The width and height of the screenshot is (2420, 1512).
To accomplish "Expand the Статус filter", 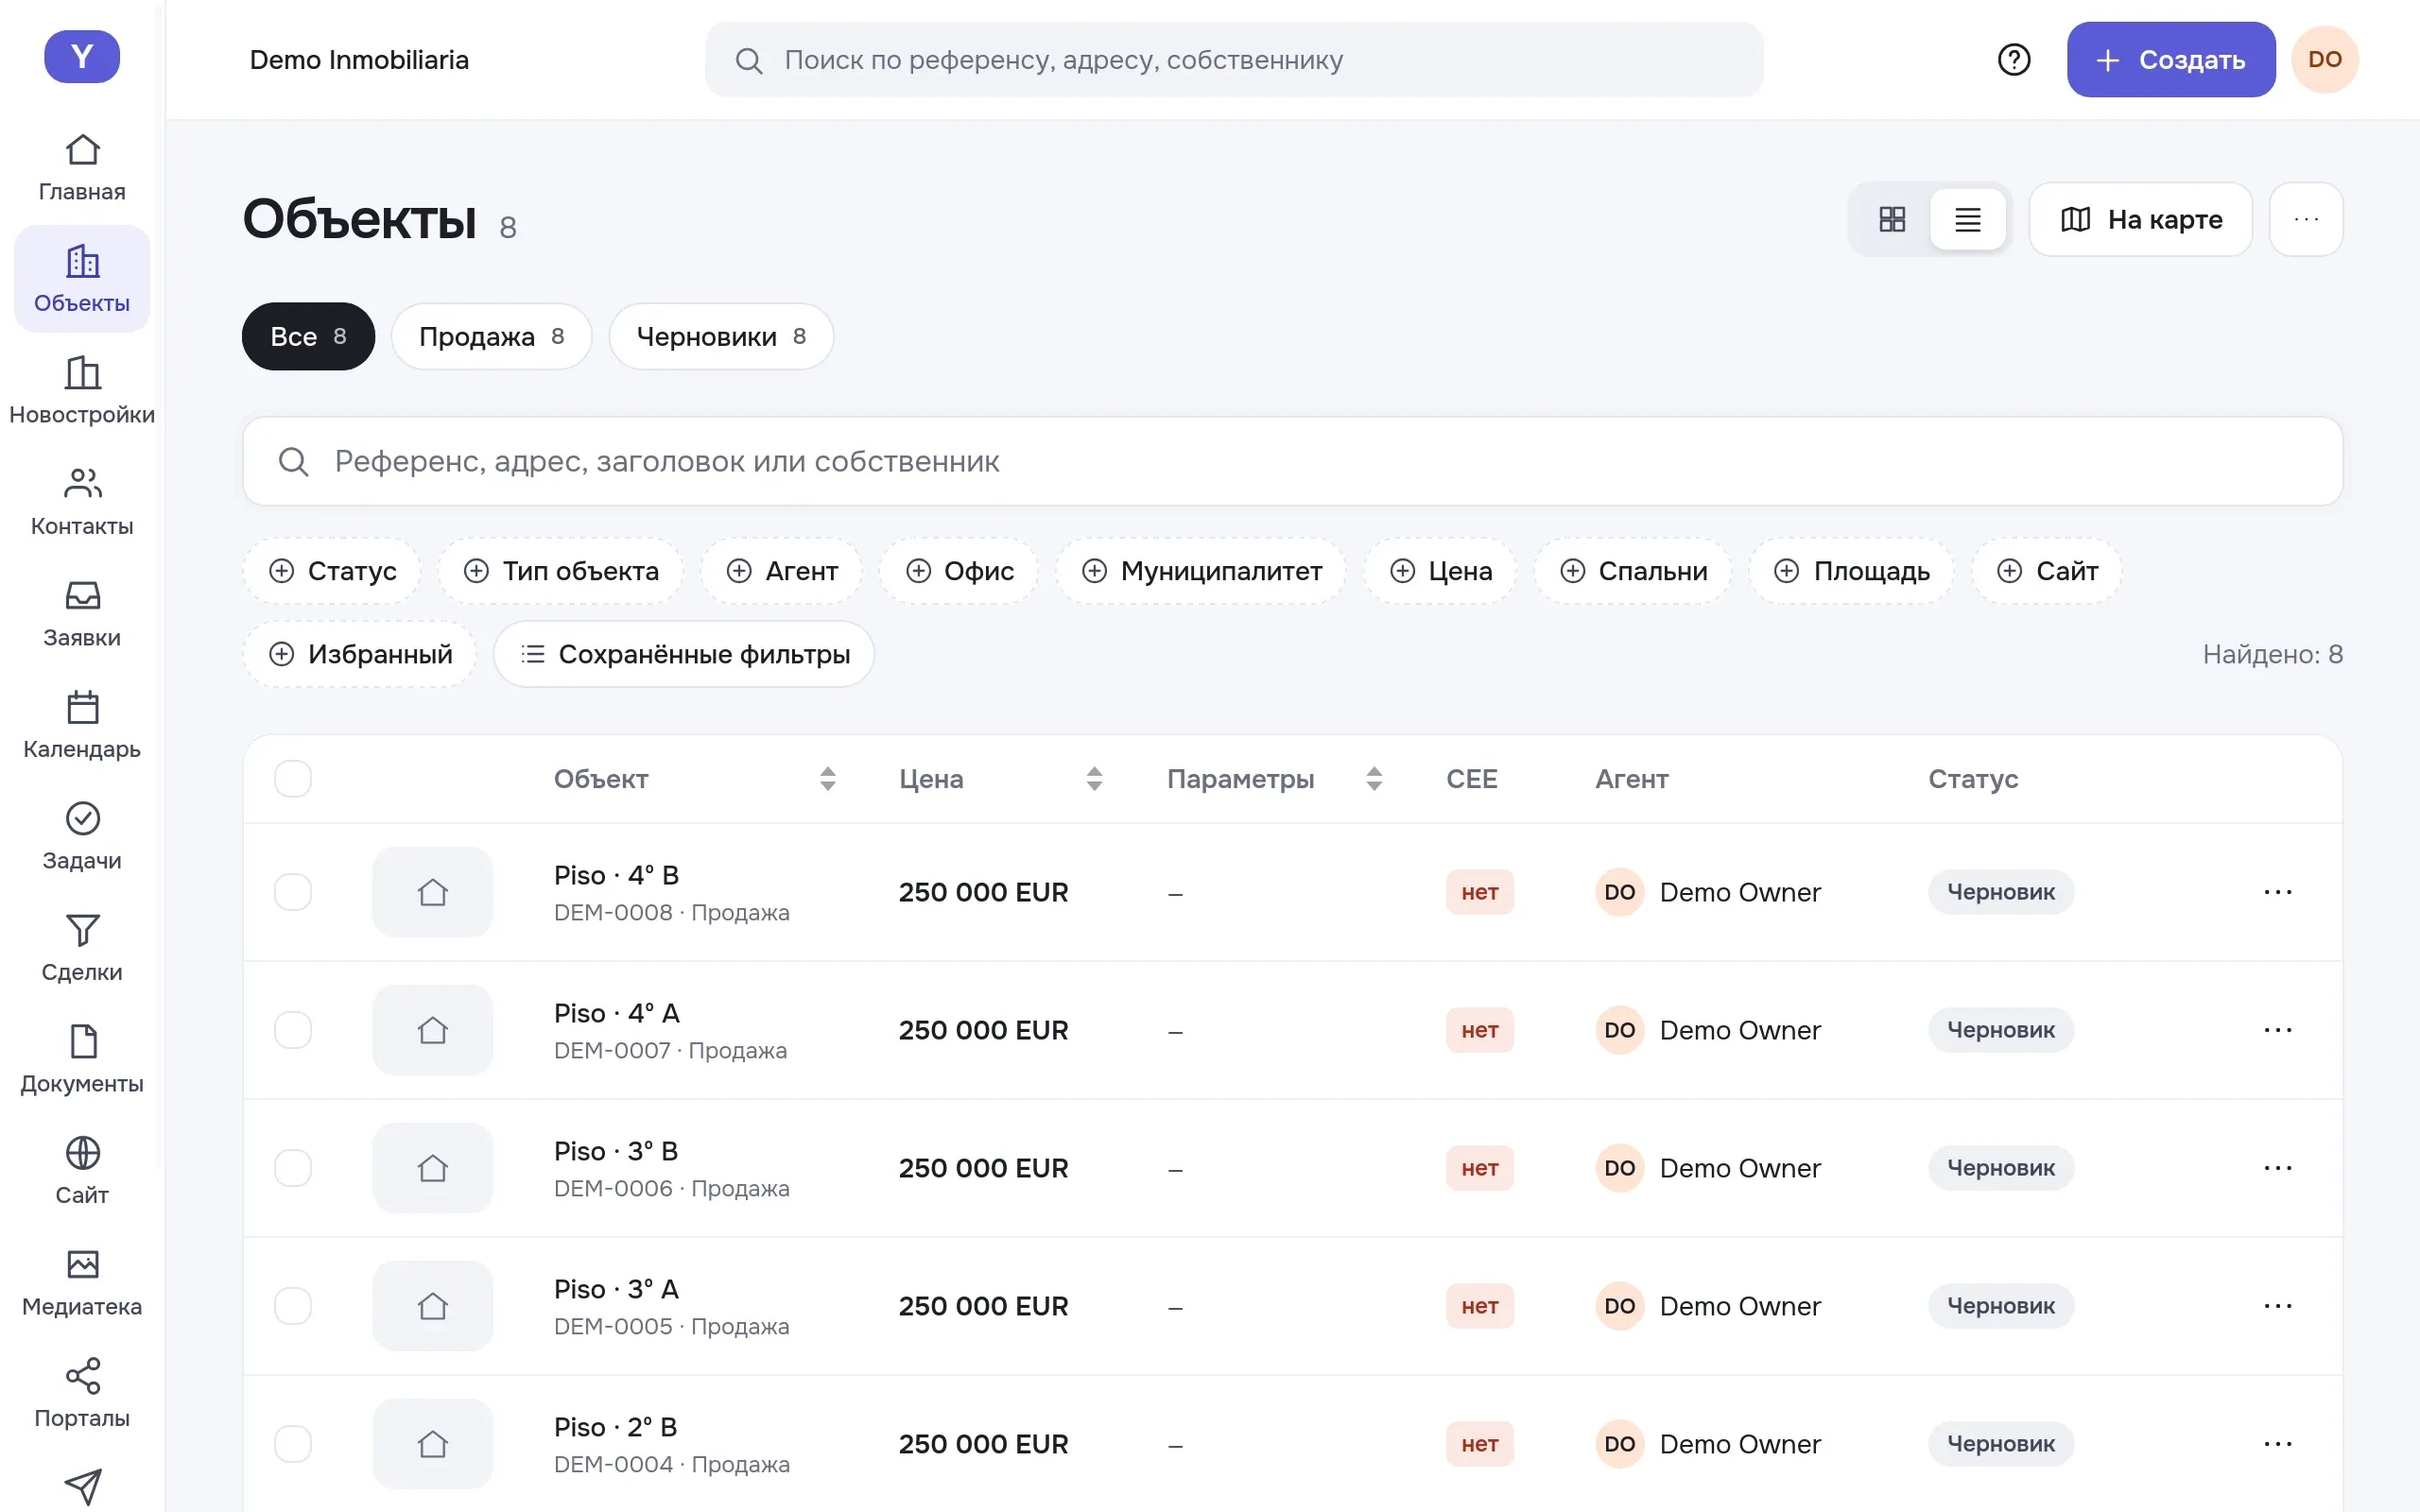I will pyautogui.click(x=332, y=571).
